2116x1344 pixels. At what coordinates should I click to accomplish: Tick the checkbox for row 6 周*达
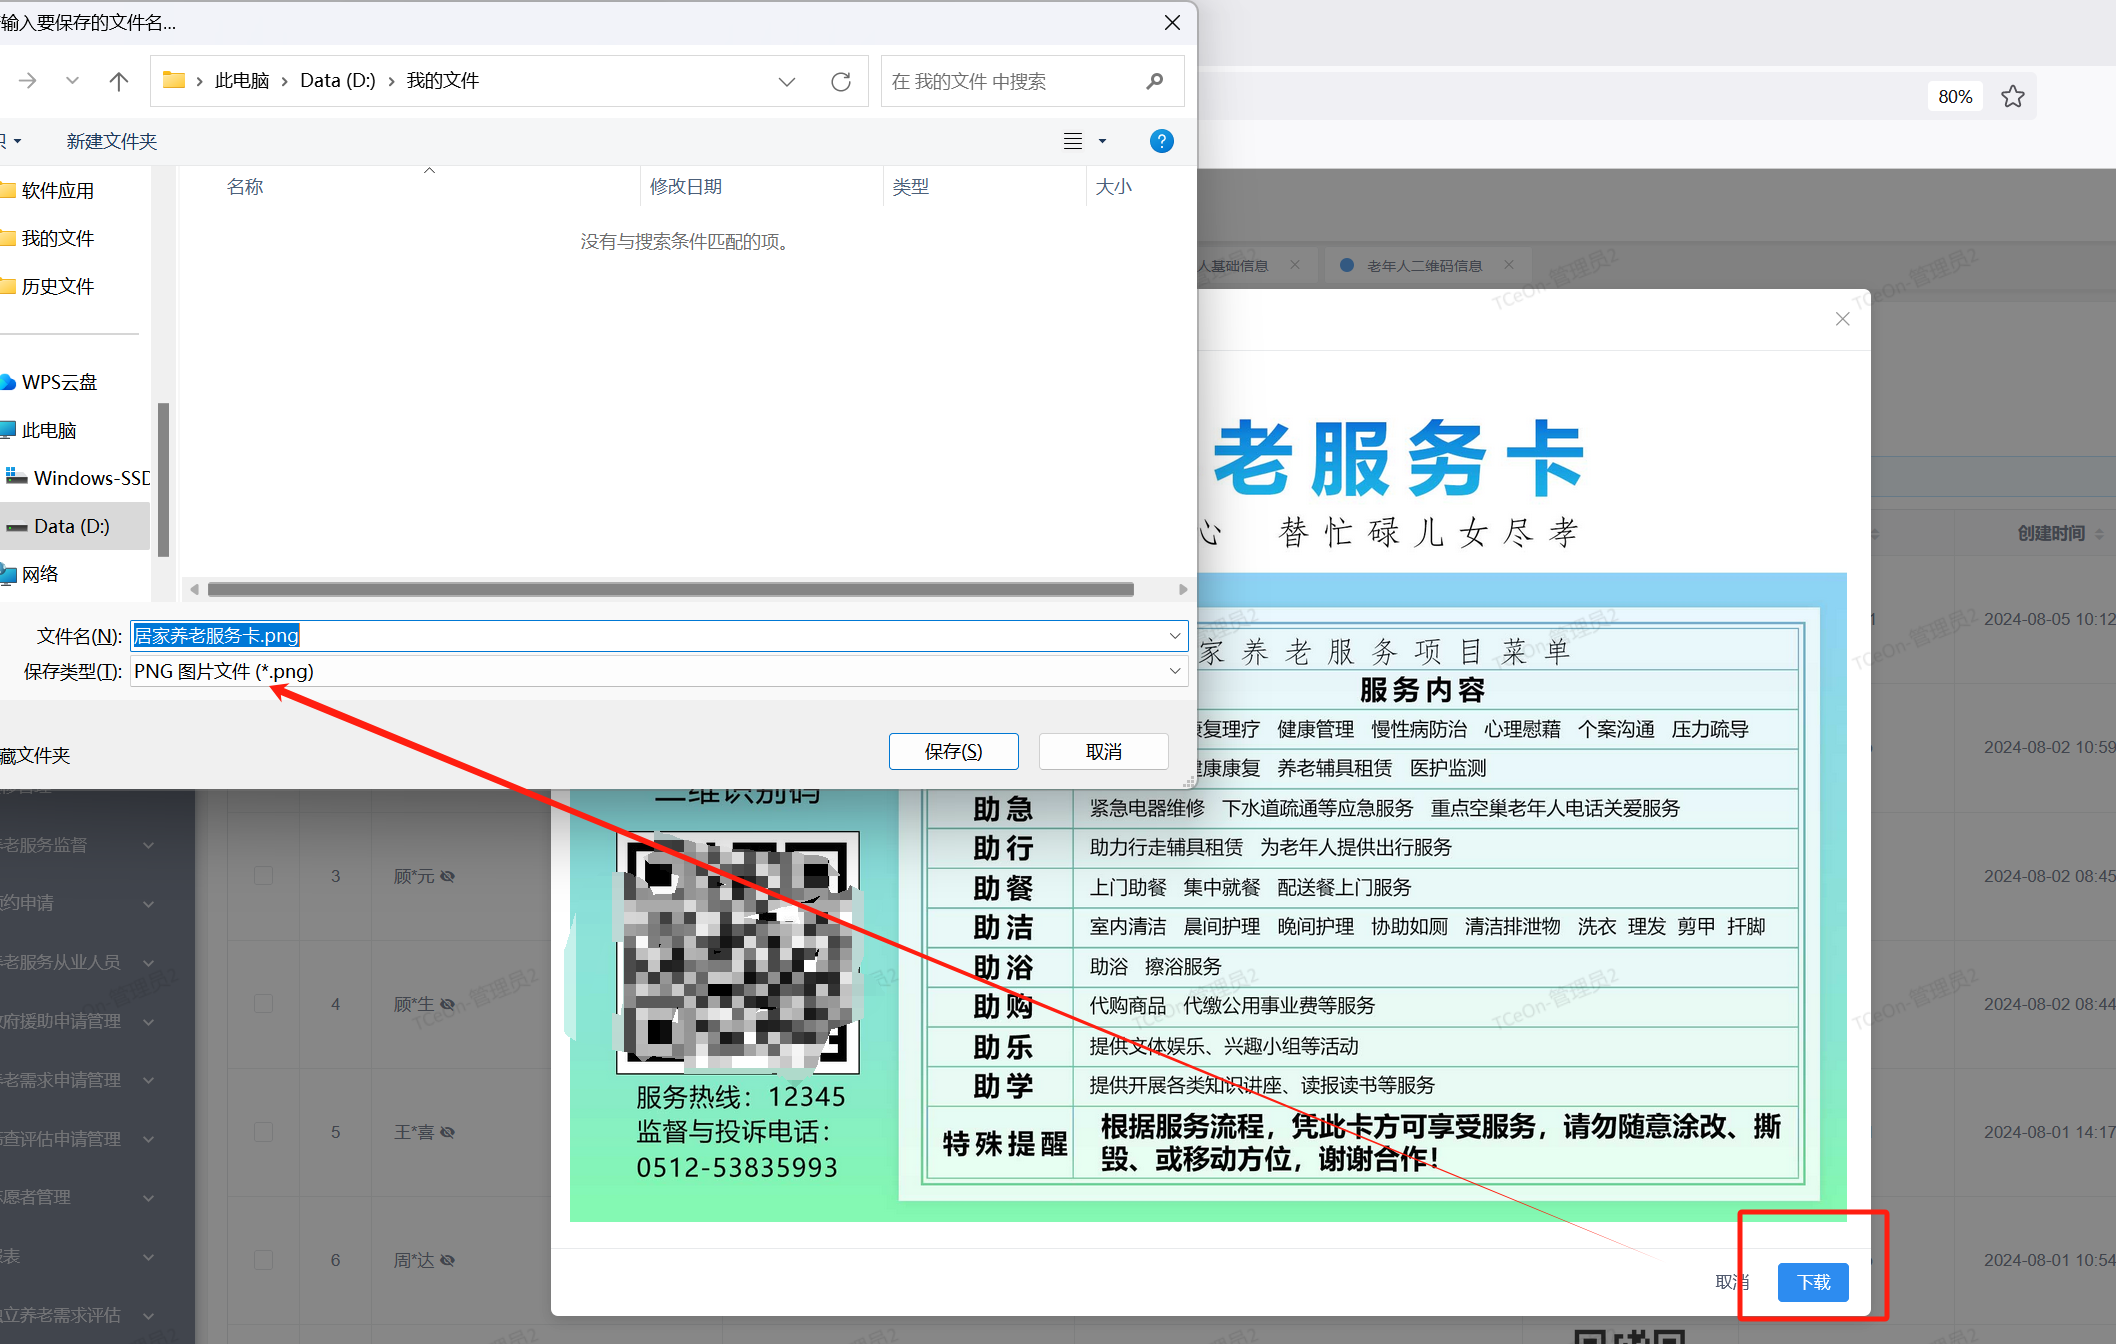click(264, 1260)
